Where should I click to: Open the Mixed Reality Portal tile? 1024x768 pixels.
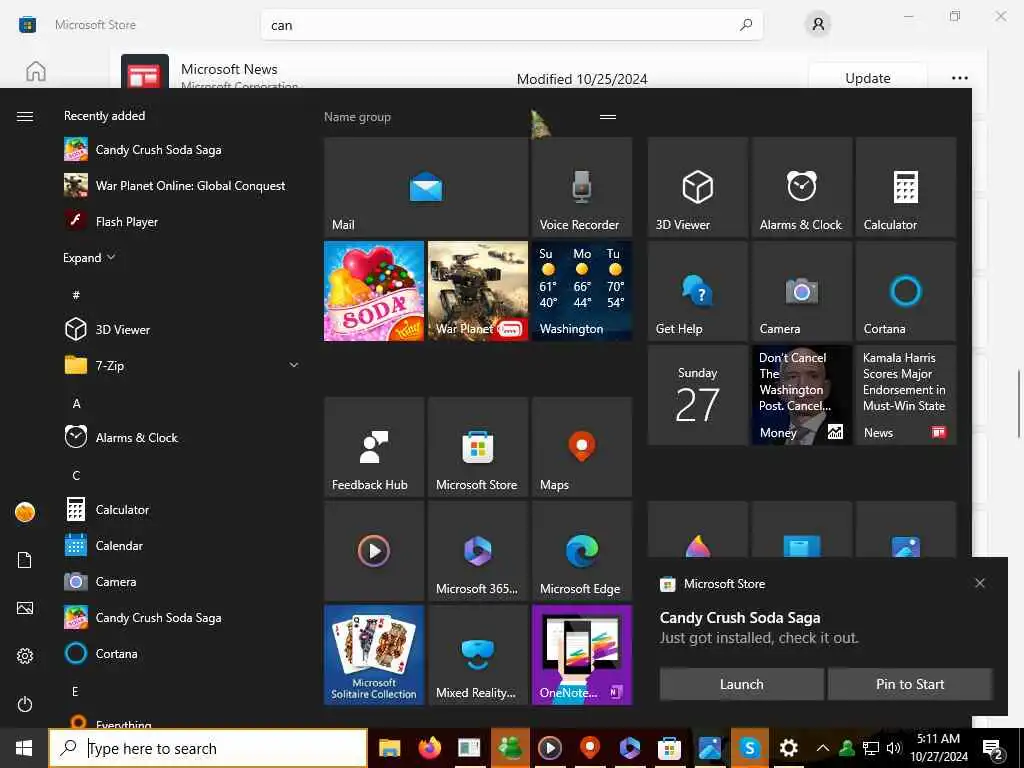coord(478,655)
